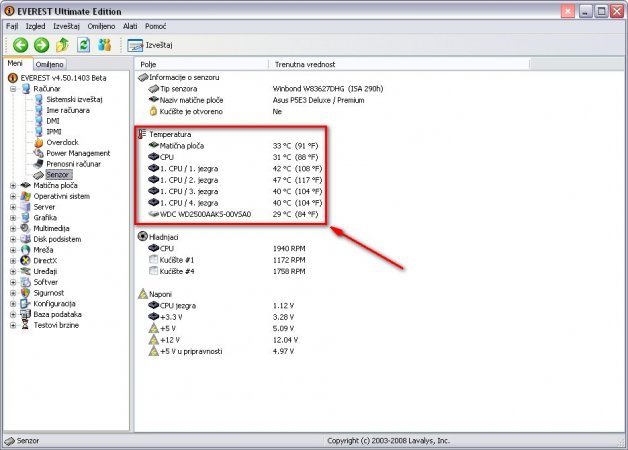Screen dimensions: 628x450
Task: Select the DMI tree item
Action: 53,121
